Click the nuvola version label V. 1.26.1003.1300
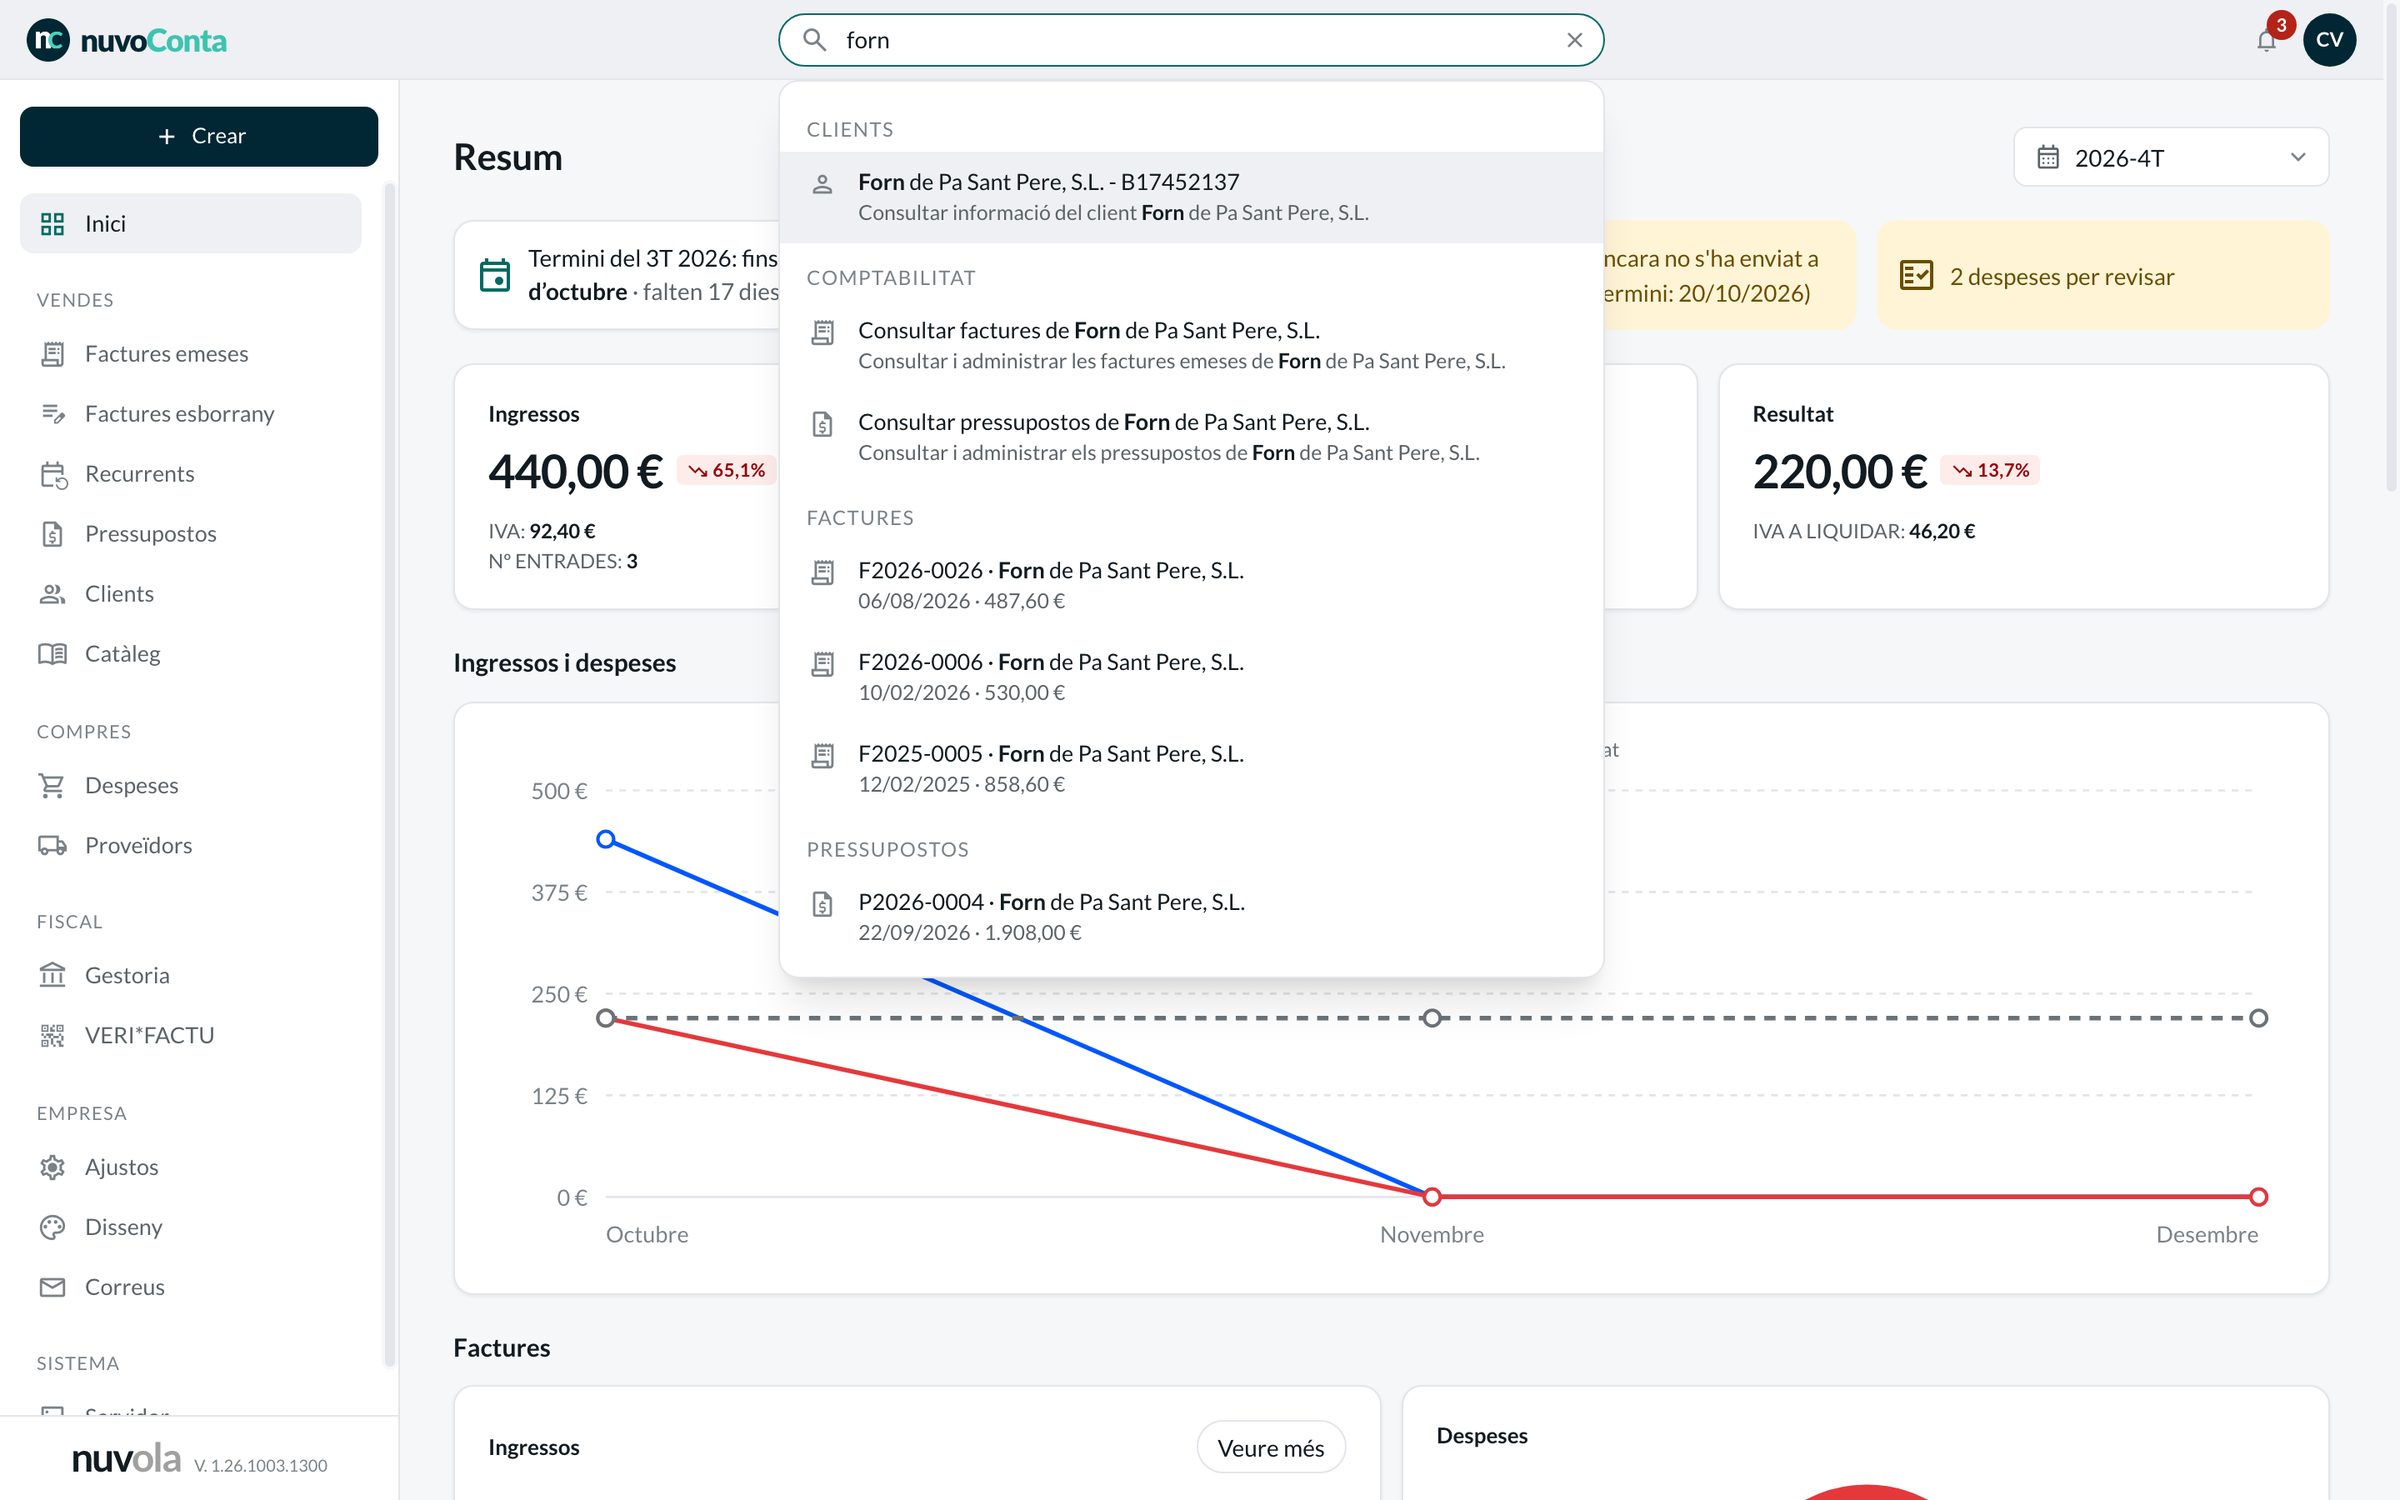This screenshot has width=2400, height=1500. pyautogui.click(x=261, y=1466)
